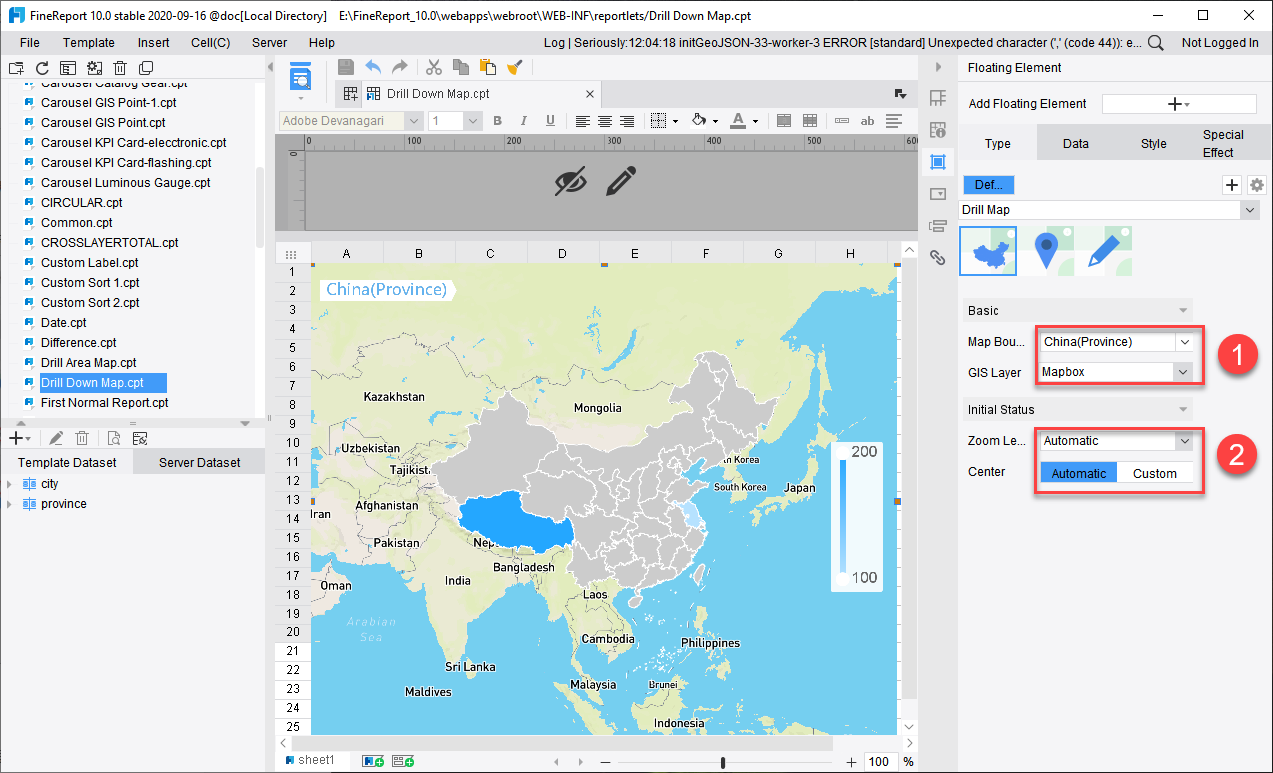Set Center to Custom
1273x773 pixels.
point(1155,473)
